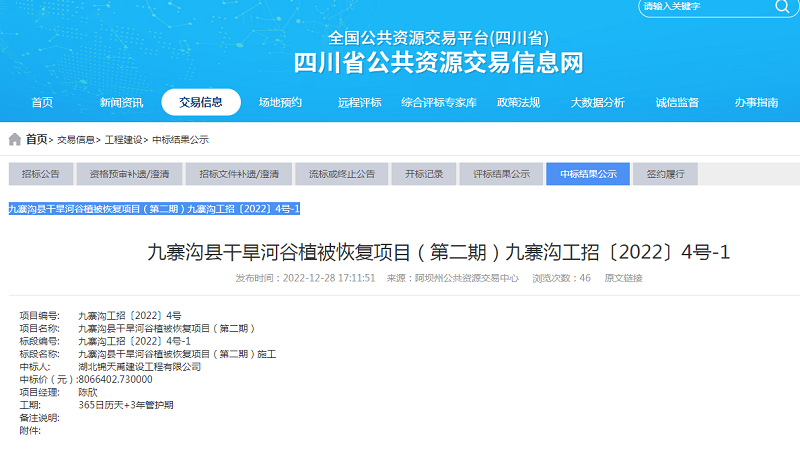Image resolution: width=800 pixels, height=452 pixels.
Task: Open 场地预约 navigation item
Action: click(x=280, y=102)
